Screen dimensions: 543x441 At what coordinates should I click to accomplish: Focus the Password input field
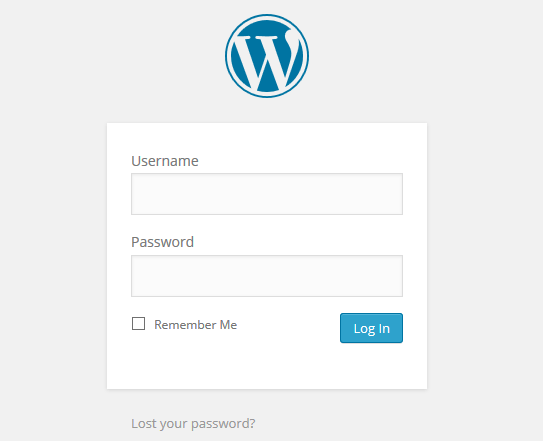coord(267,276)
